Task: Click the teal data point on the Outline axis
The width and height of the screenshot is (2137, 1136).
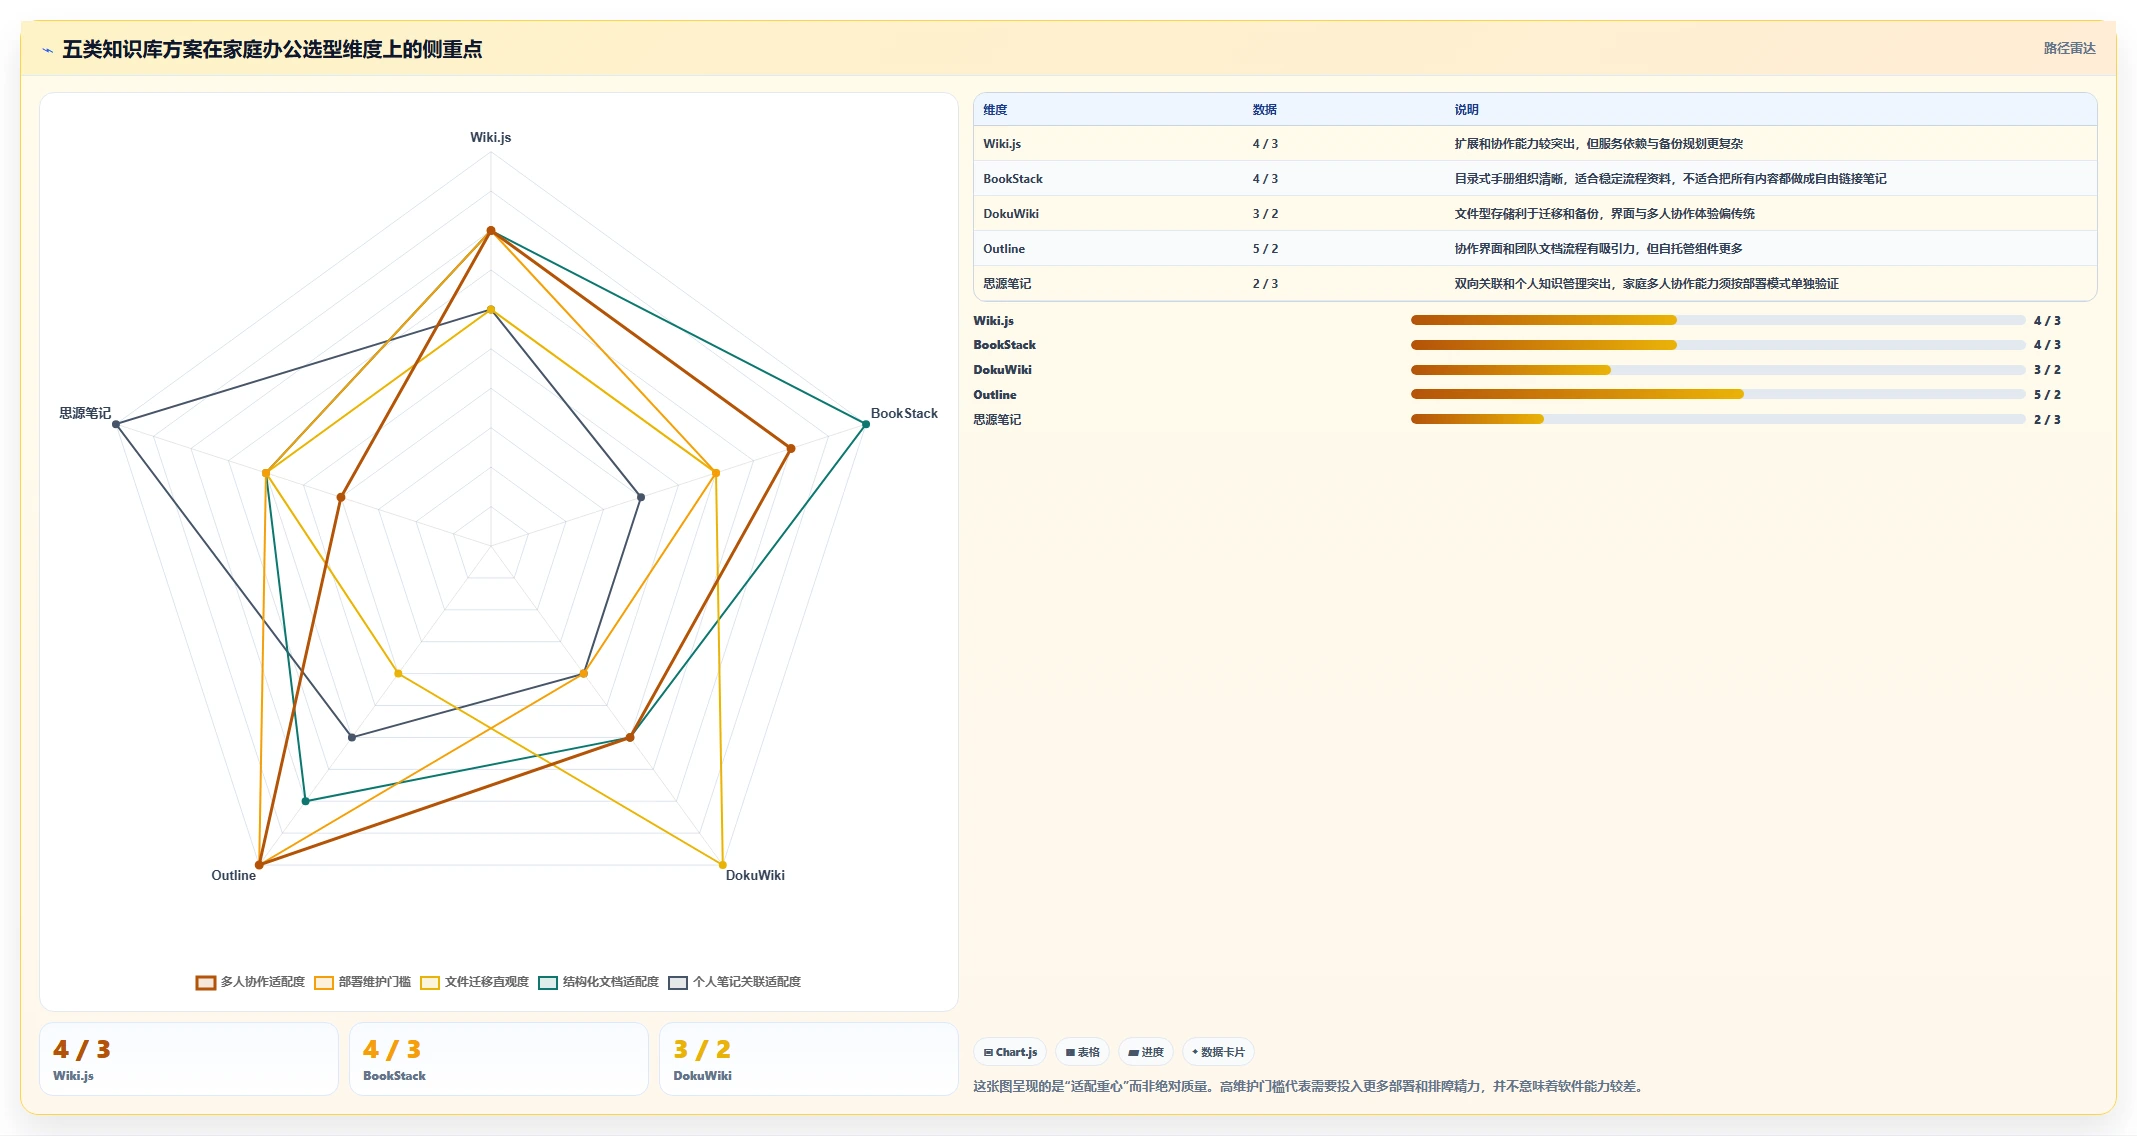Action: pyautogui.click(x=306, y=801)
